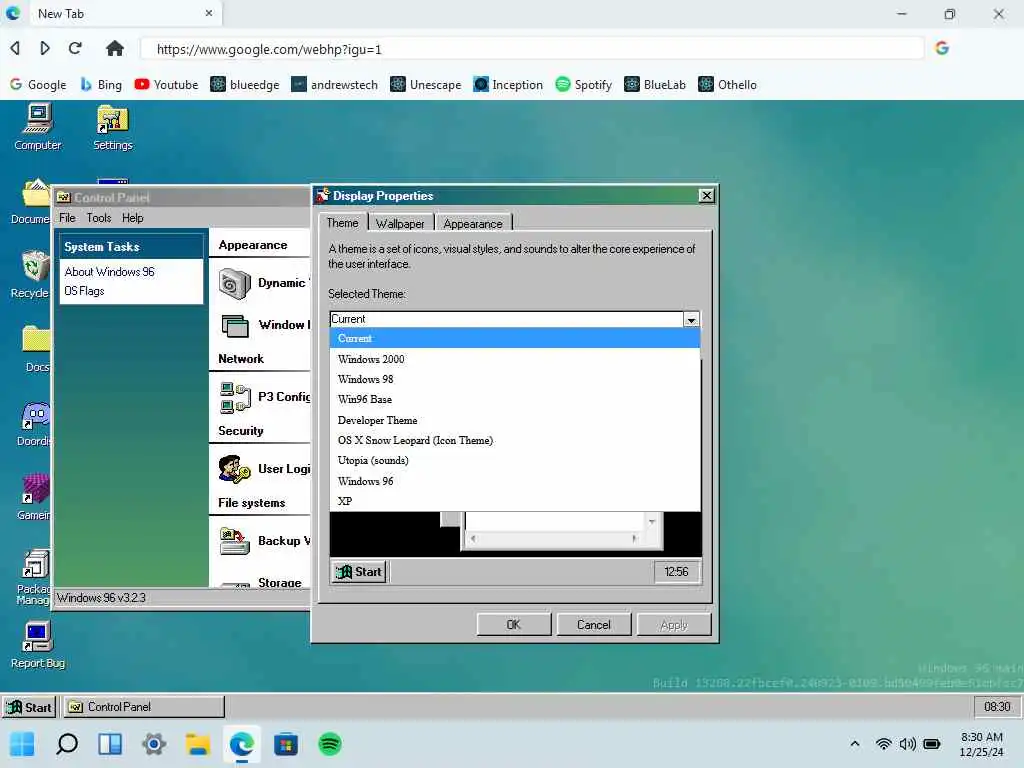Open the Othello bookmark
Viewport: 1024px width, 768px height.
coord(728,84)
